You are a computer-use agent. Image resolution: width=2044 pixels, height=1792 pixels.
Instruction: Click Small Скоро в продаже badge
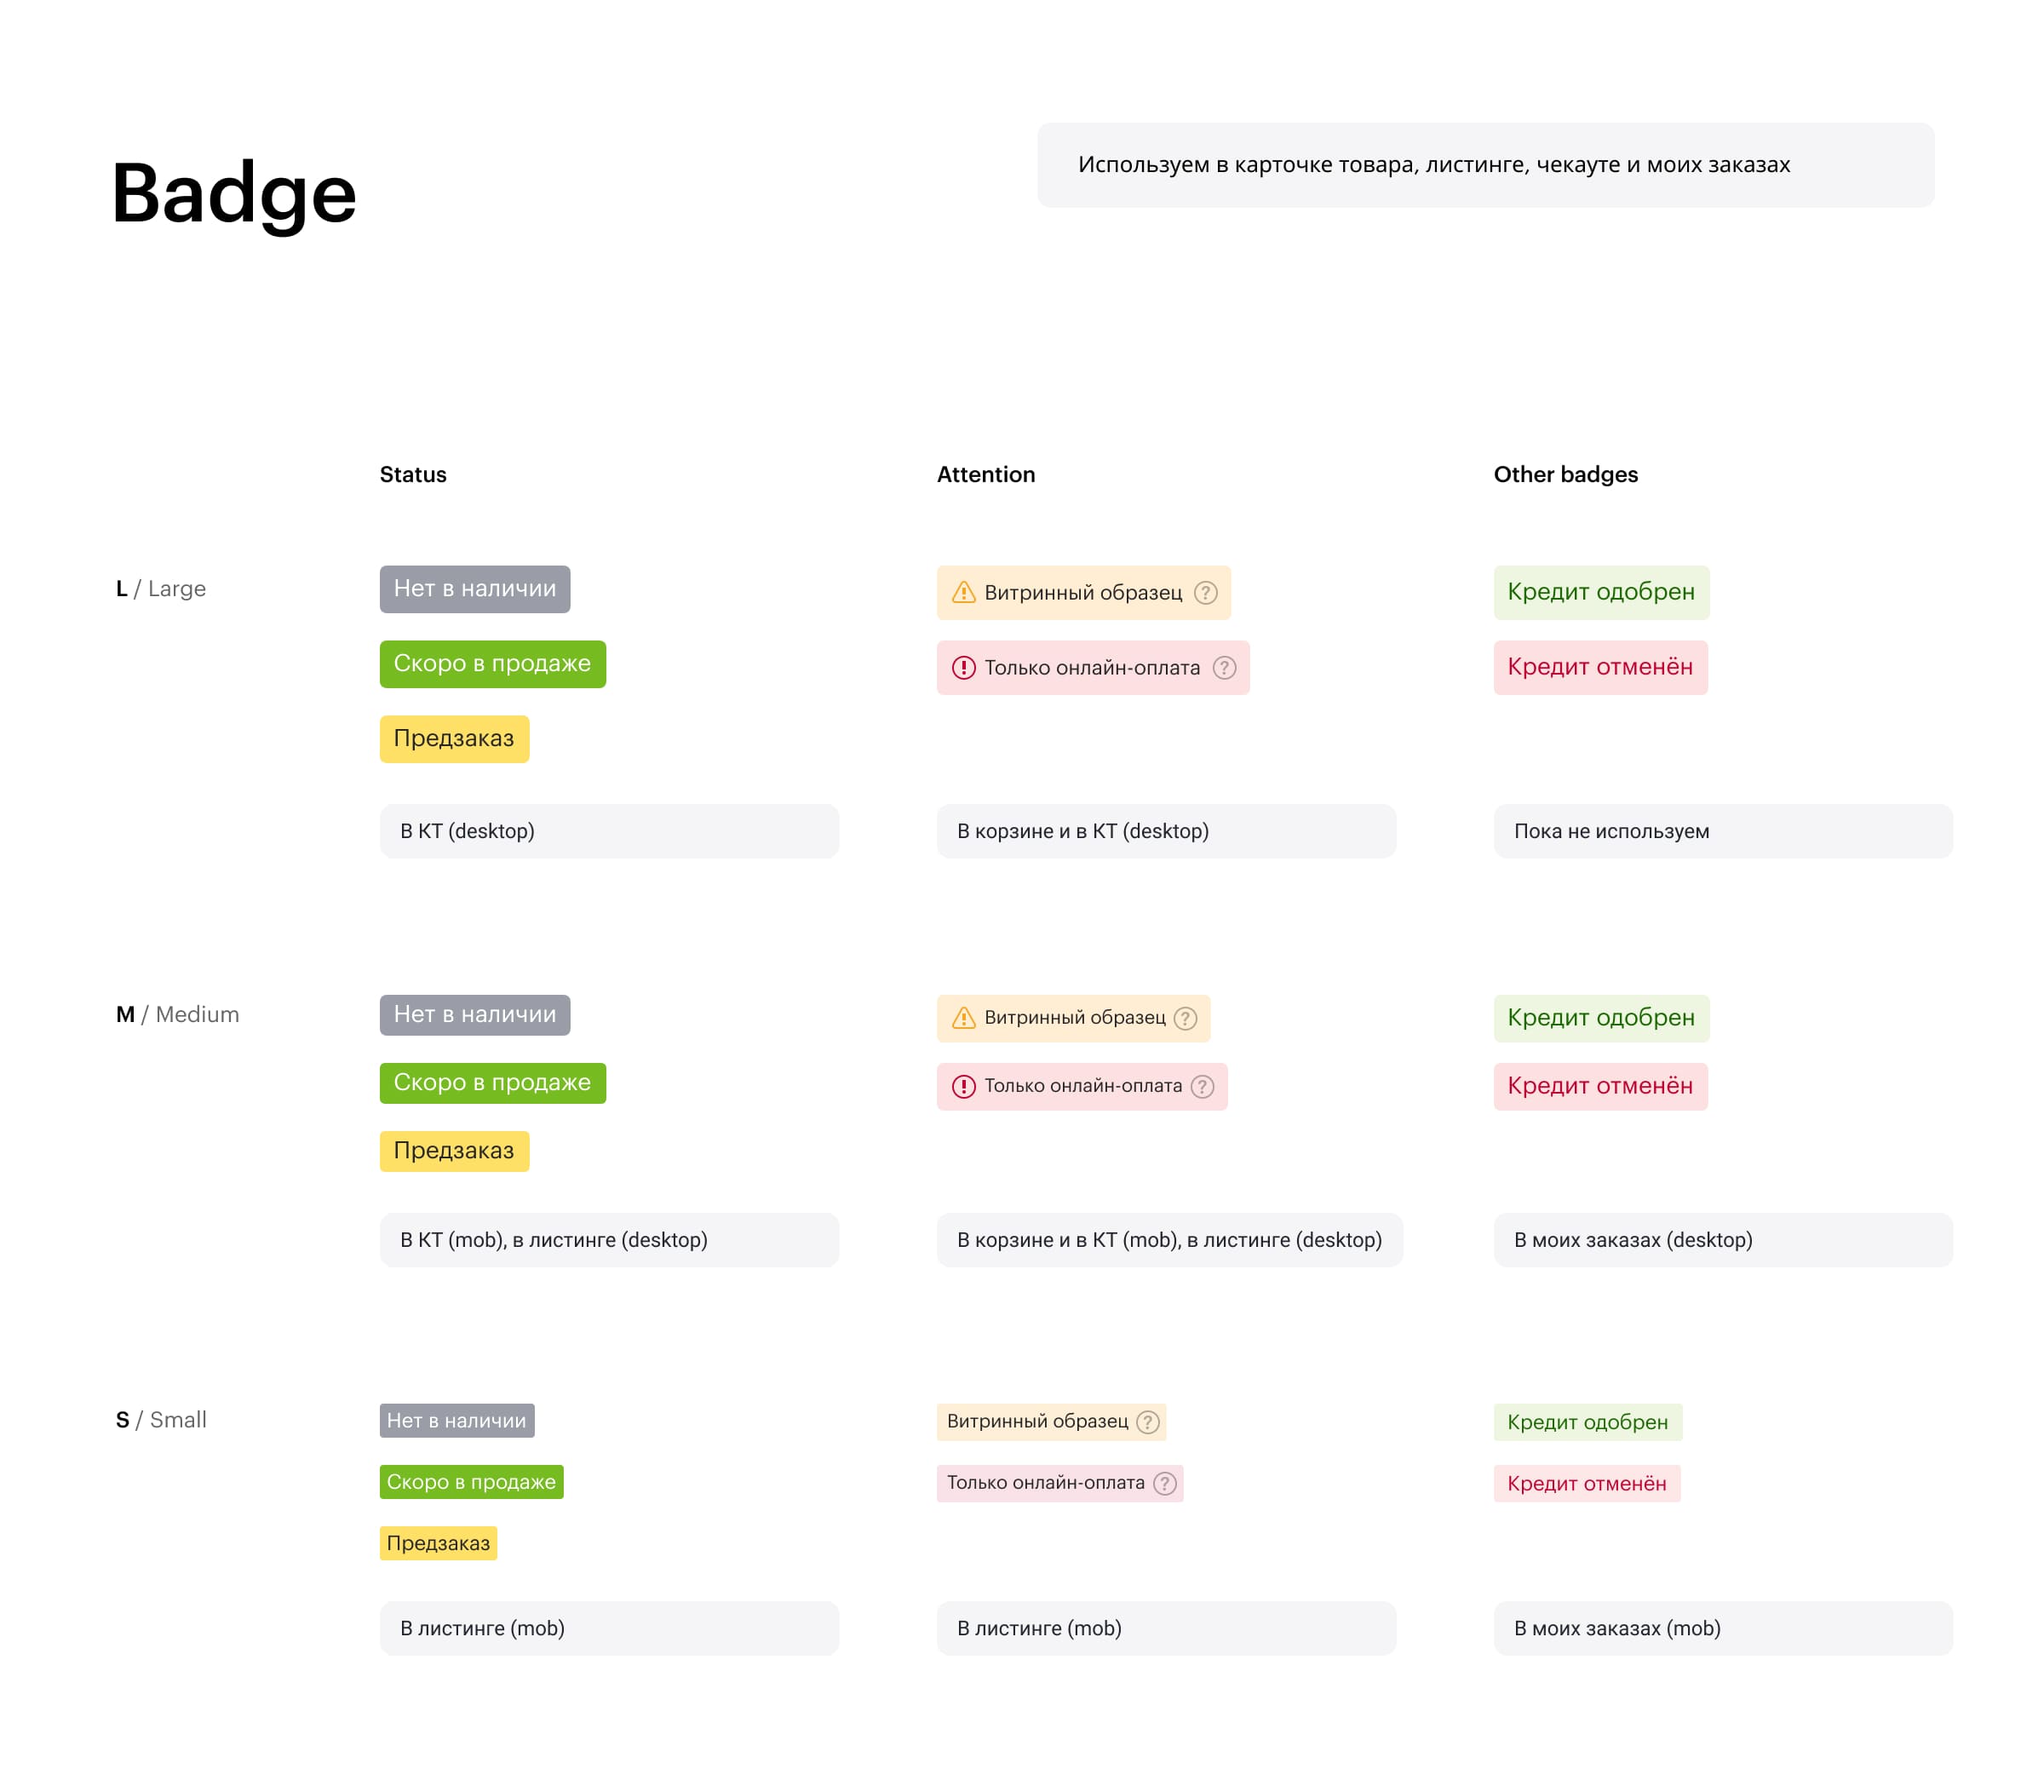click(471, 1482)
